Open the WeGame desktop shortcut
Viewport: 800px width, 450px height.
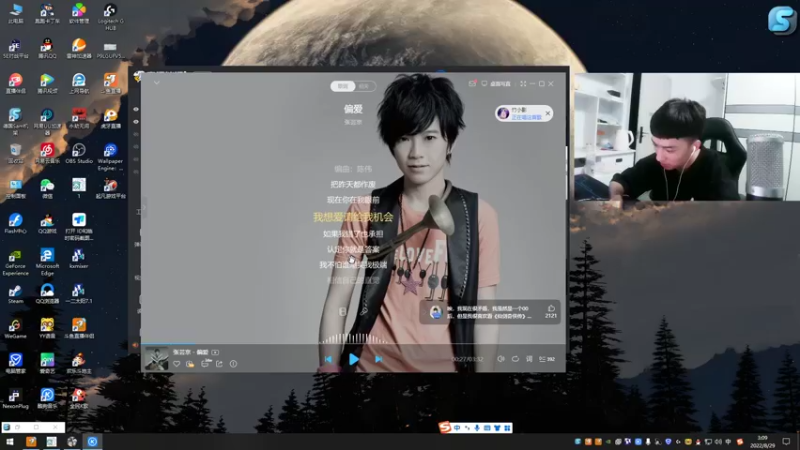pyautogui.click(x=15, y=329)
